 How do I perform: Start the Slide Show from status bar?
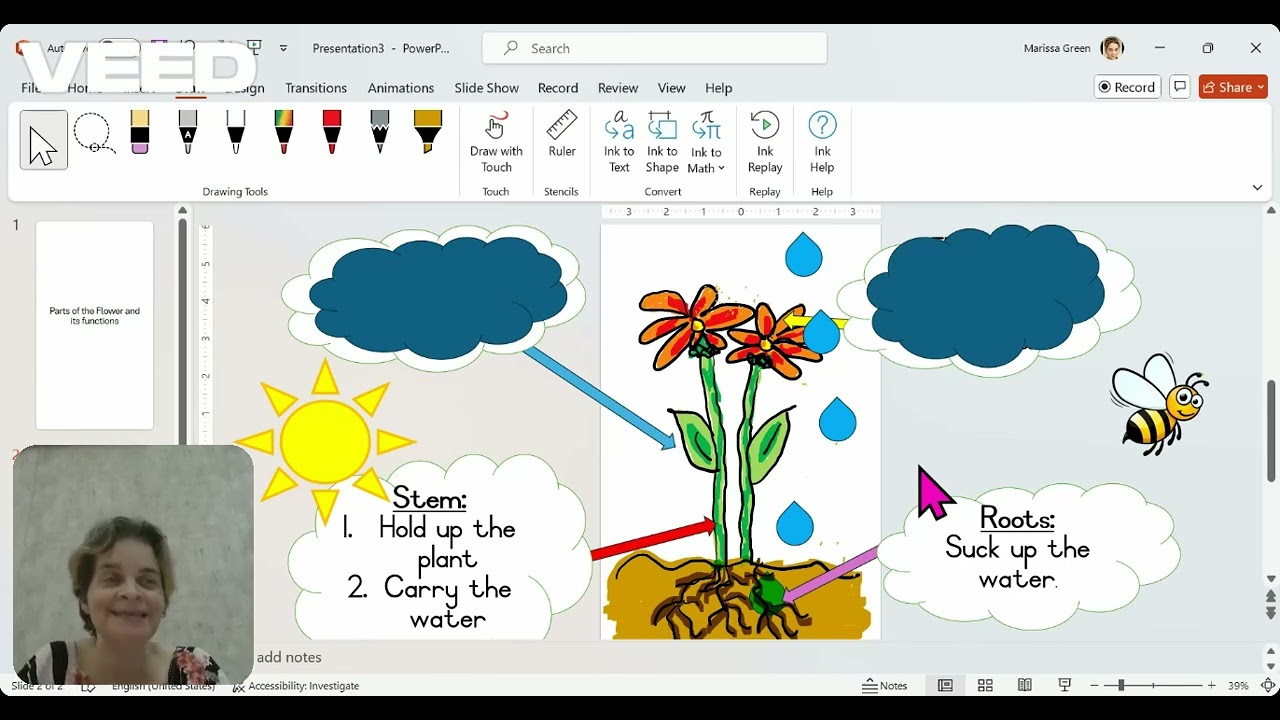pos(1065,686)
